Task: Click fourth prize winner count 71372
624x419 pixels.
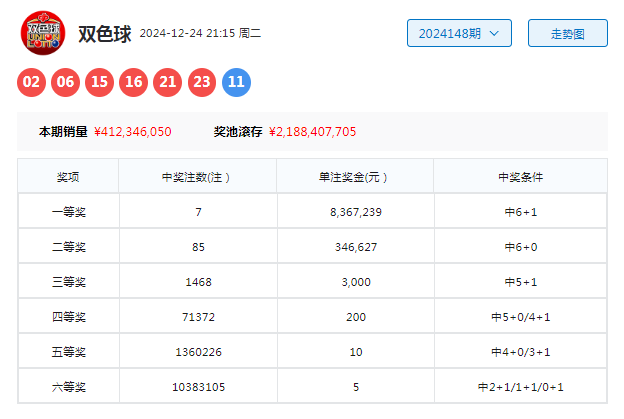Action: [198, 317]
